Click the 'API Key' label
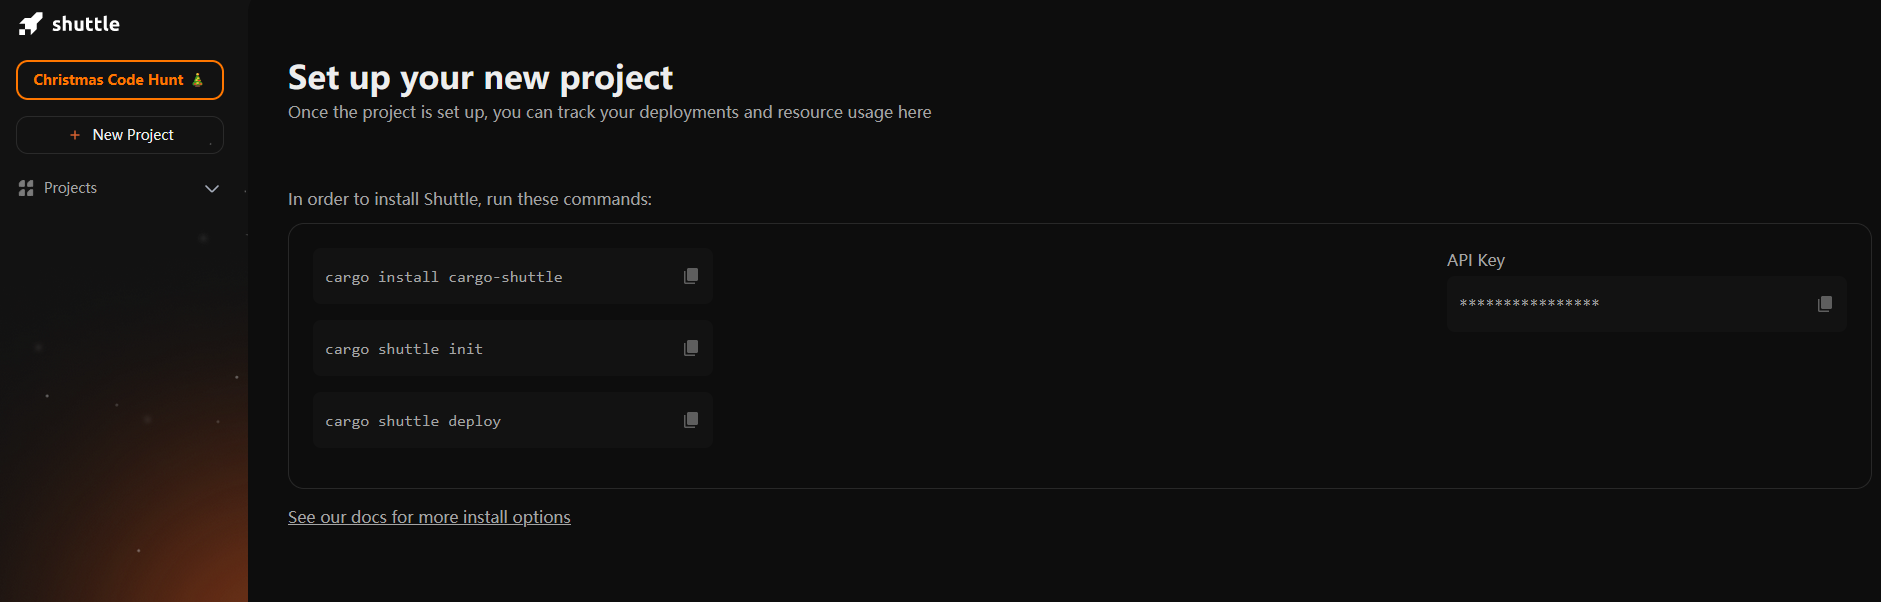The height and width of the screenshot is (602, 1881). pos(1476,260)
